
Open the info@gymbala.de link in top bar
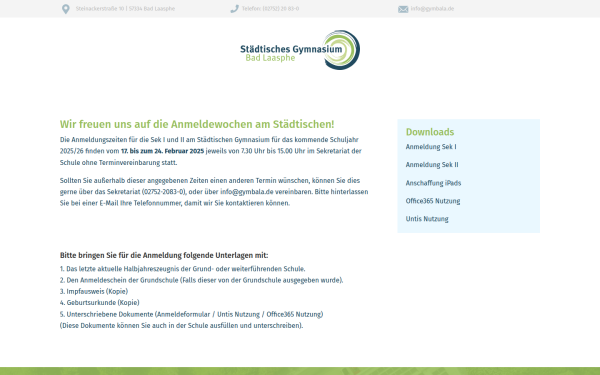click(432, 9)
